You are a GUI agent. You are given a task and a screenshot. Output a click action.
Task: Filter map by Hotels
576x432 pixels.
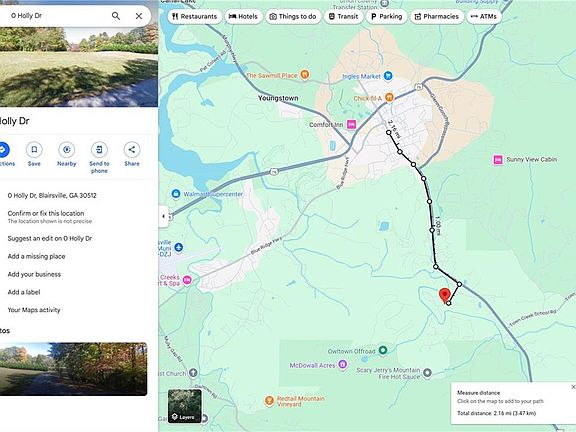tap(243, 17)
